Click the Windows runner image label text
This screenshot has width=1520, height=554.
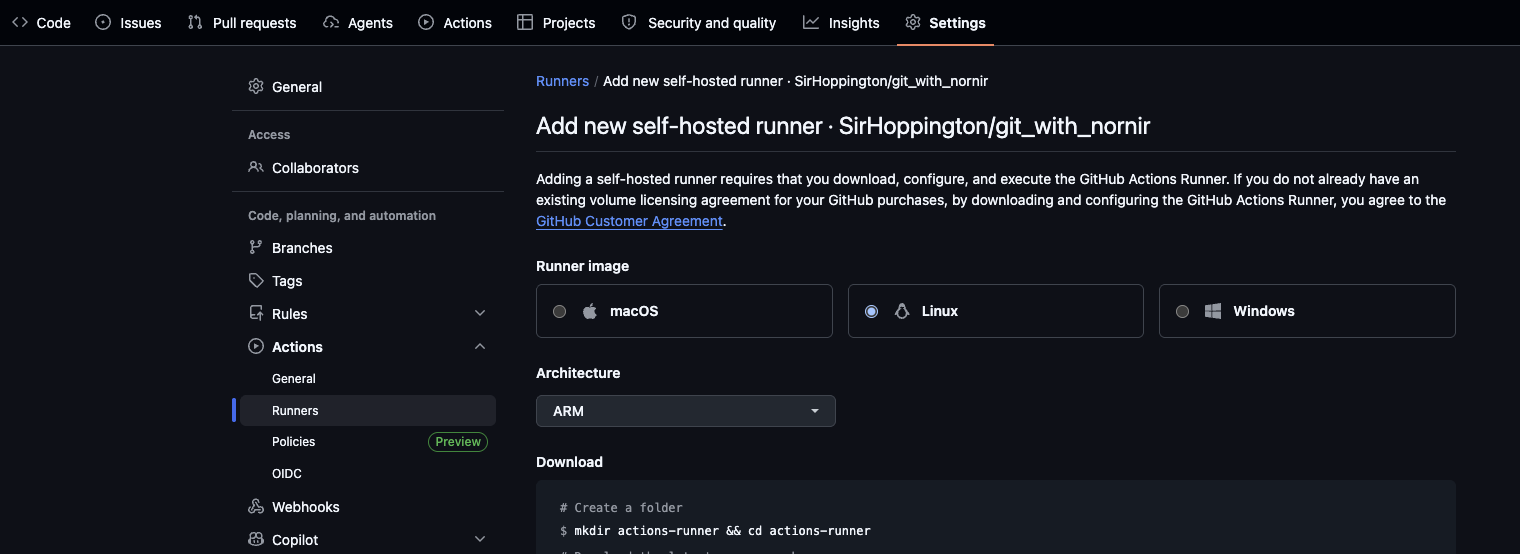pyautogui.click(x=1264, y=311)
